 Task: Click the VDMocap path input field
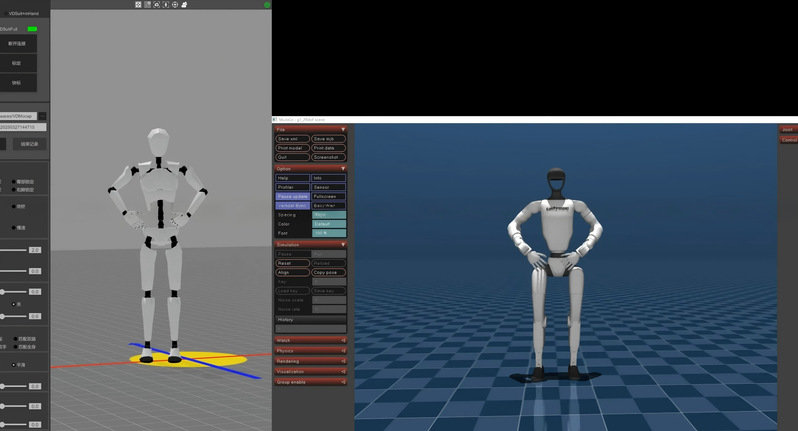18,116
